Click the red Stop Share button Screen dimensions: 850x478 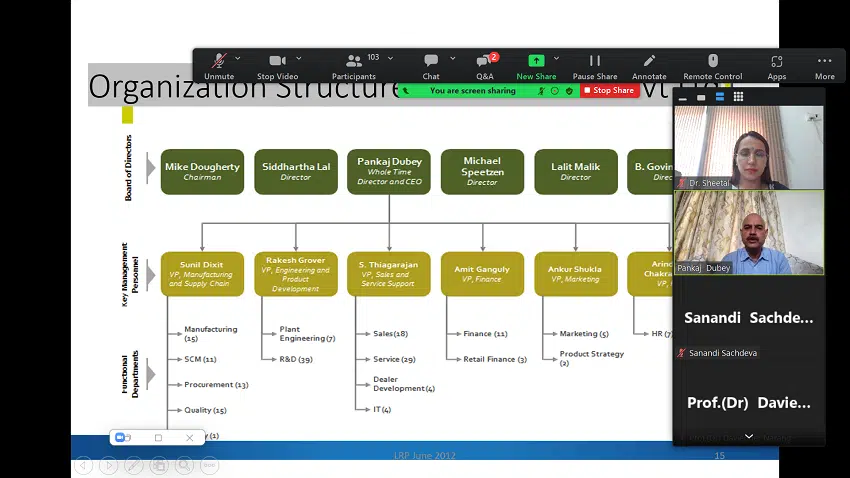tap(608, 91)
